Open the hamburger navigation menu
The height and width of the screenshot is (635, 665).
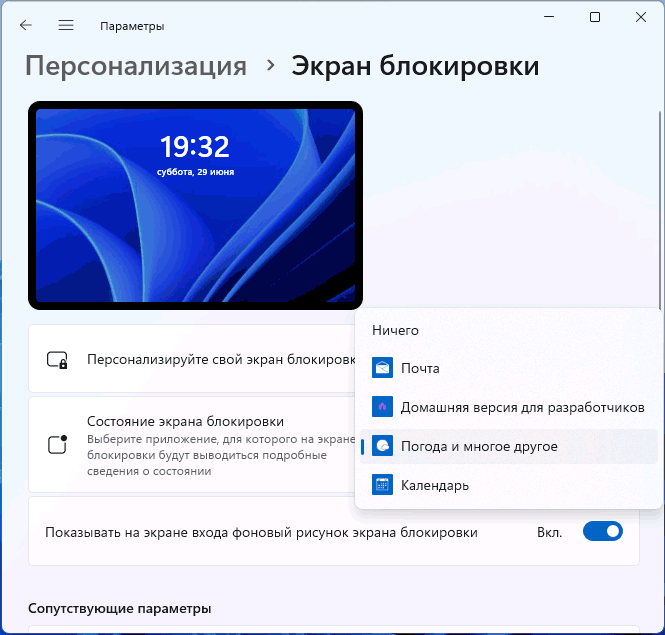66,25
